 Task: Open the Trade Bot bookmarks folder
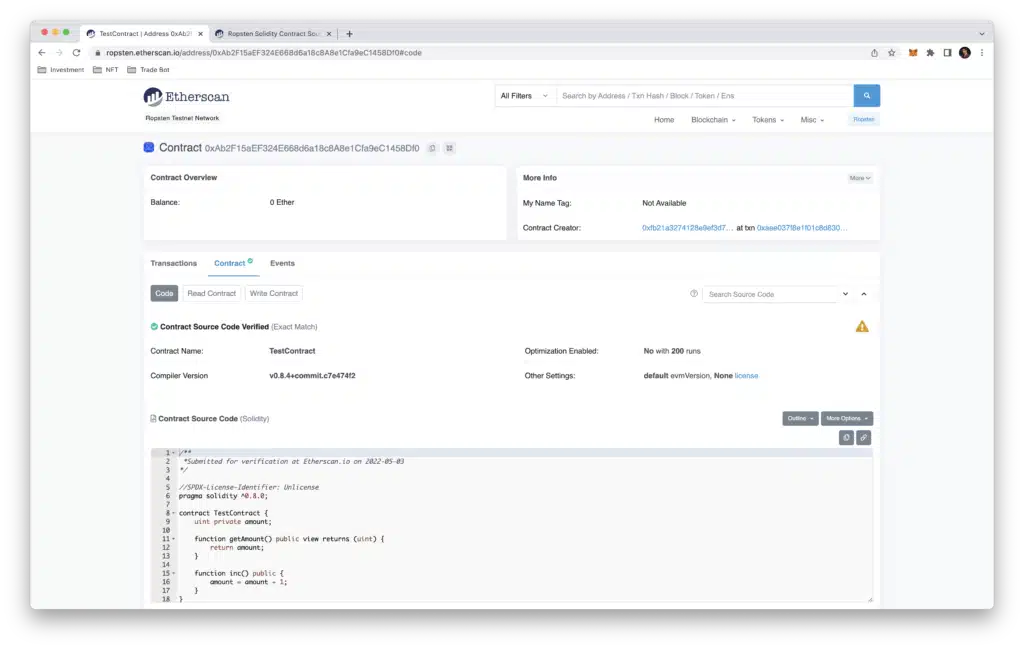pos(148,70)
